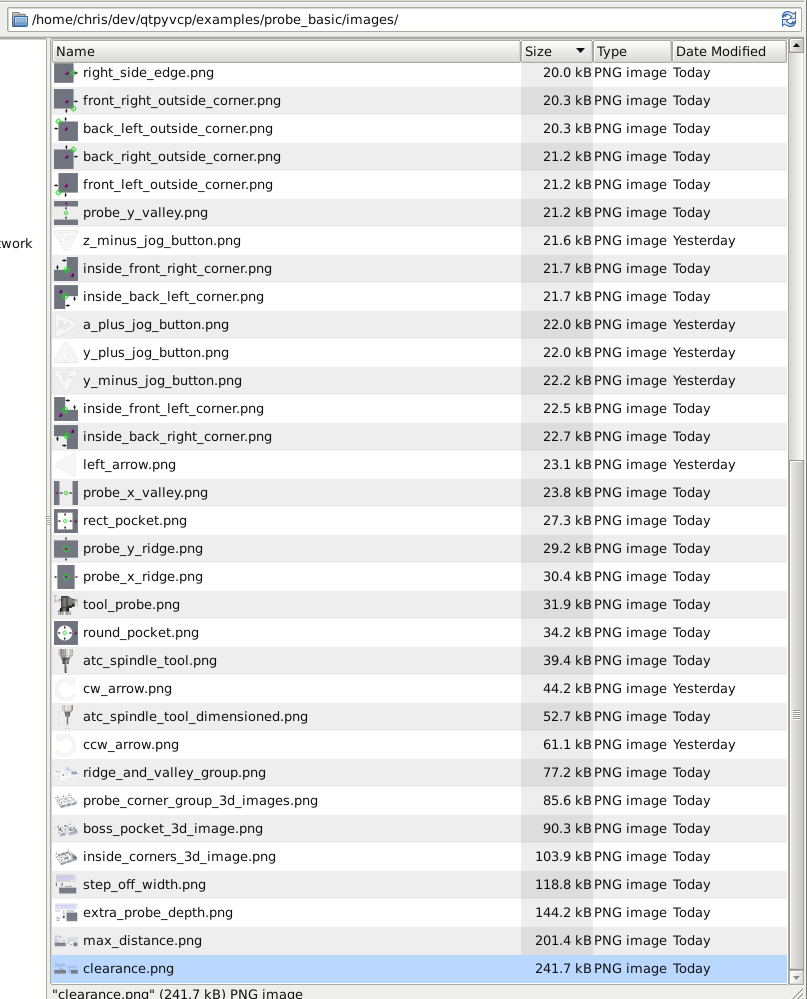Click the a_plus_jog_button.png file icon
Image resolution: width=807 pixels, height=999 pixels.
coord(66,325)
